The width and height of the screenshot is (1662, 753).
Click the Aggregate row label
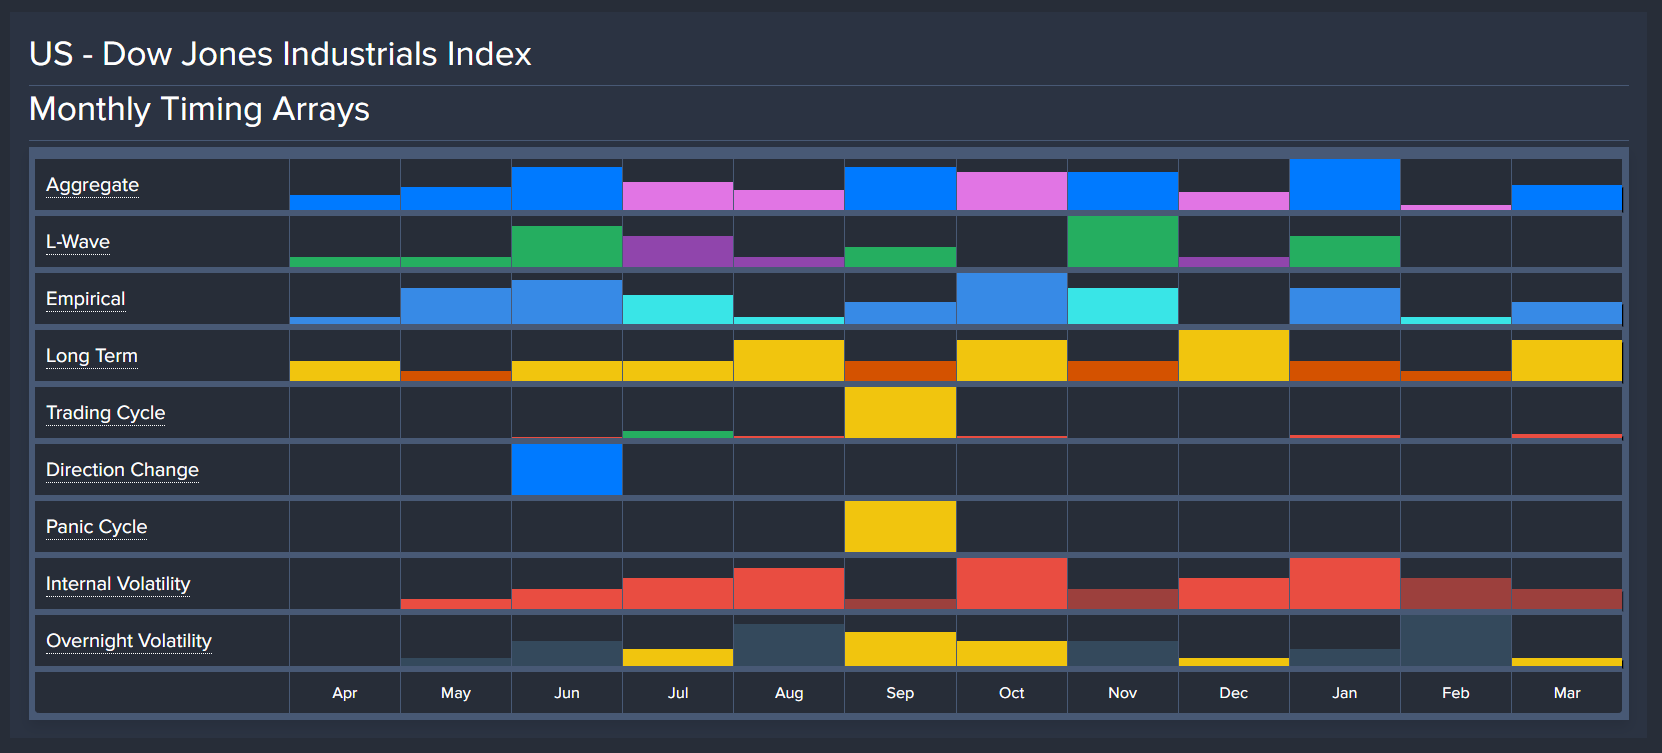click(x=92, y=185)
